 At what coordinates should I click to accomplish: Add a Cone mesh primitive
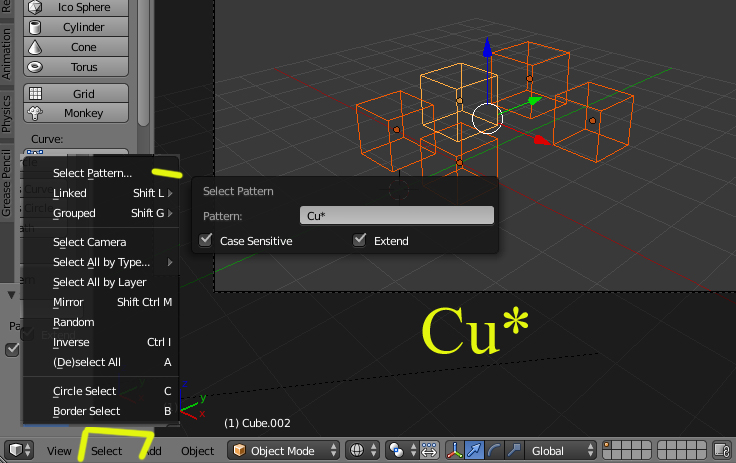tap(82, 47)
